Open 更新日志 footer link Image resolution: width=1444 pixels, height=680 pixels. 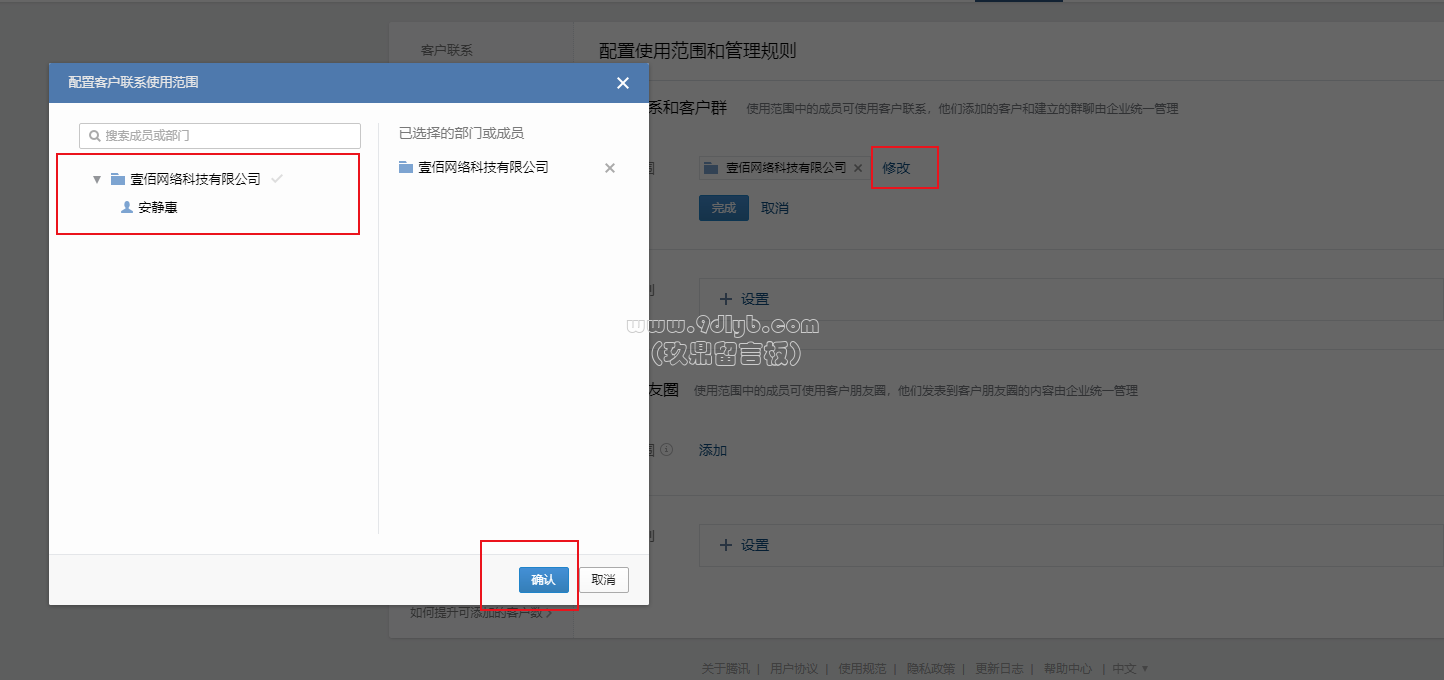tap(999, 668)
